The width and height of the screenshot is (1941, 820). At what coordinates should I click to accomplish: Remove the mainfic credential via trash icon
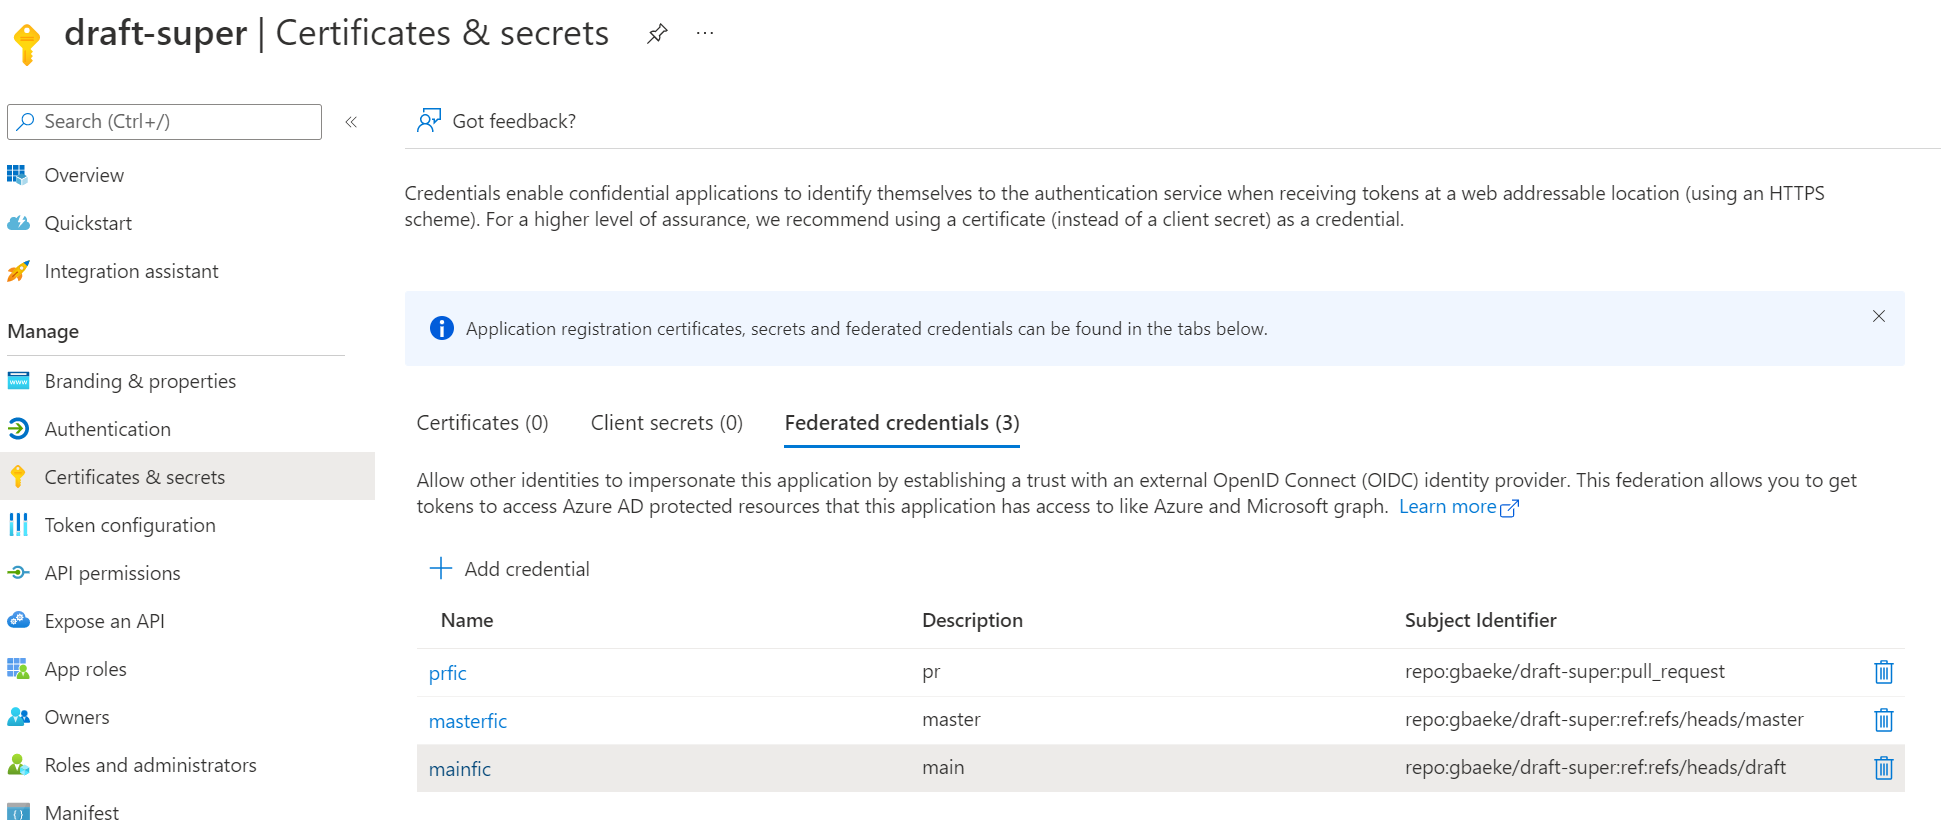pyautogui.click(x=1883, y=768)
